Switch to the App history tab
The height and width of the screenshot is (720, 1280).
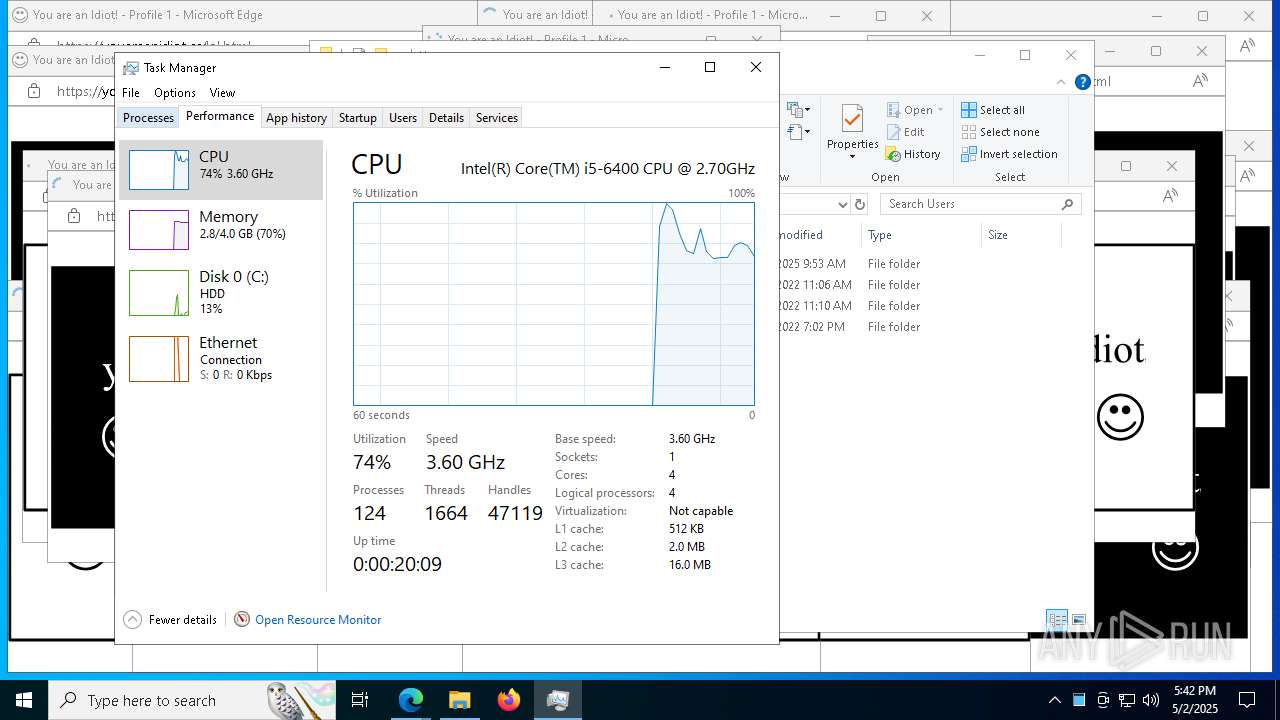tap(296, 118)
